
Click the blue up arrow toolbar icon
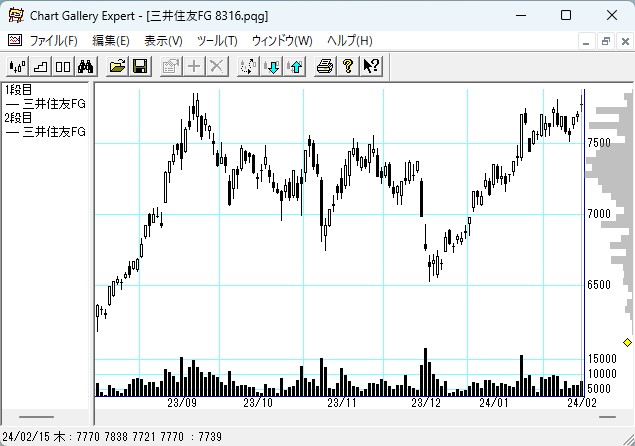pyautogui.click(x=295, y=66)
